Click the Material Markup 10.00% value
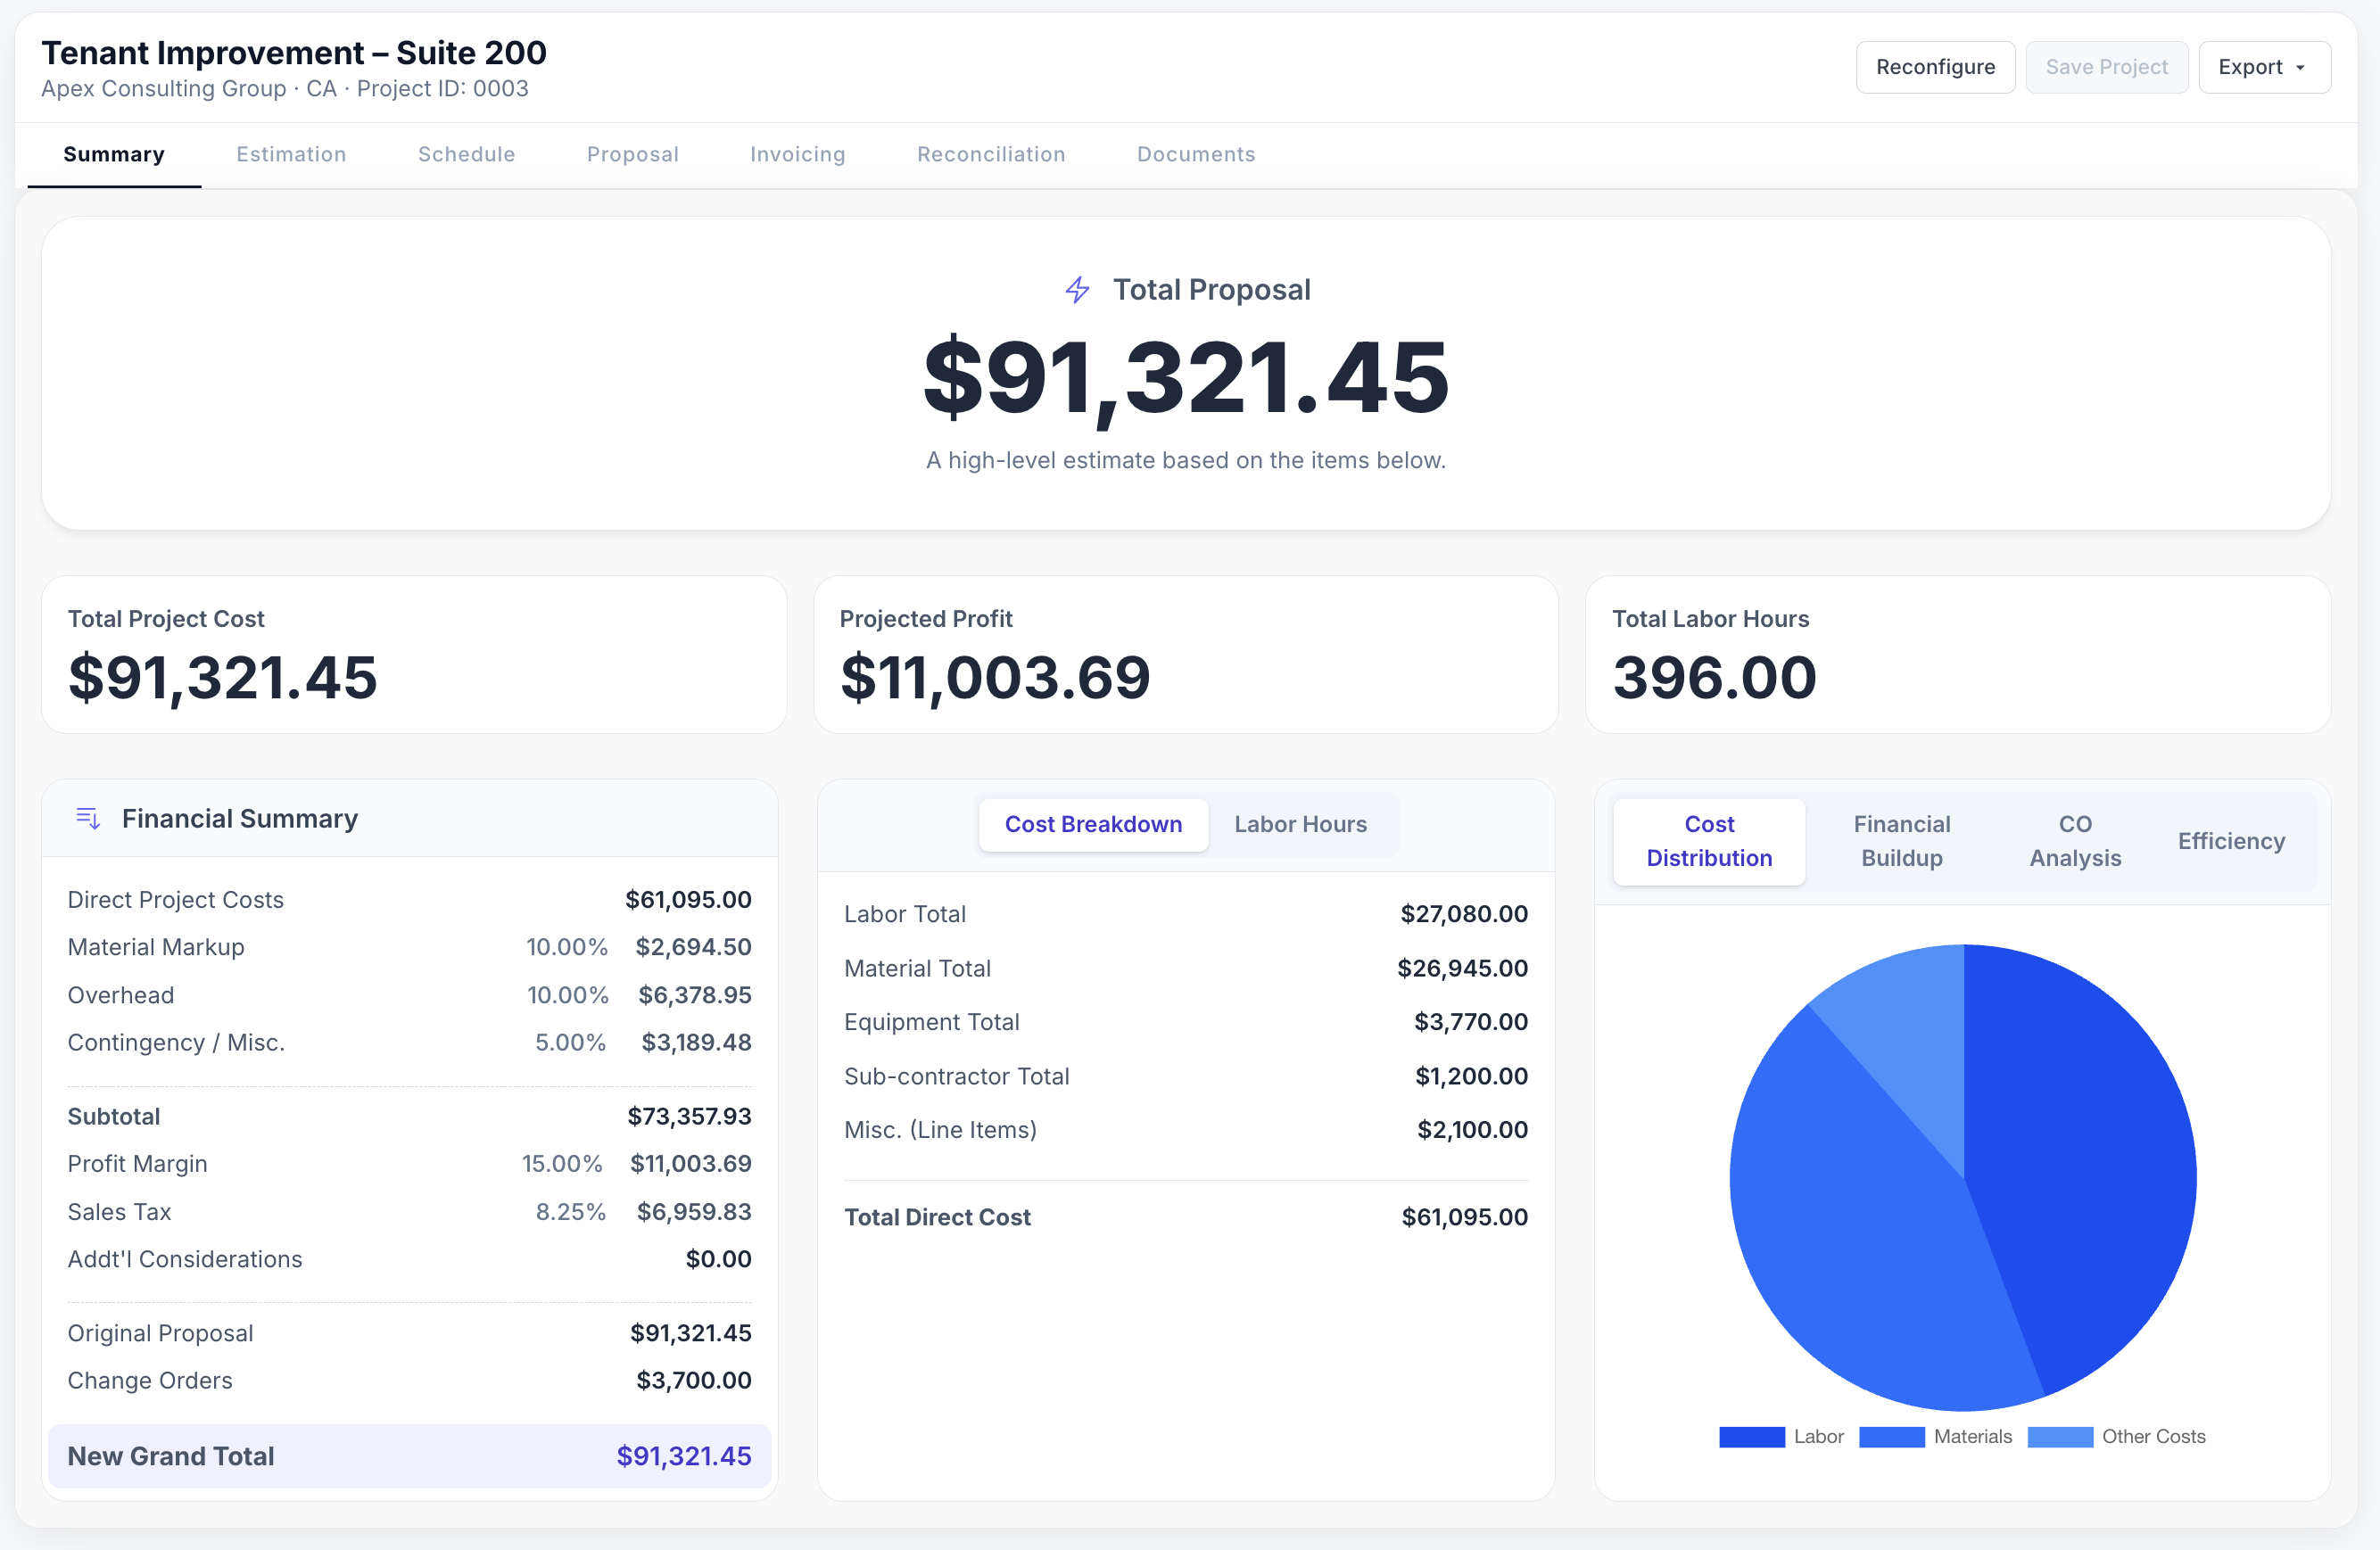2380x1550 pixels. tap(566, 946)
